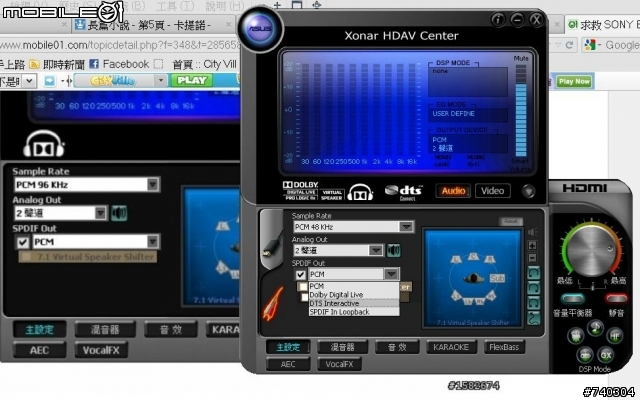Test speakers icon in back Xonar window
The image size is (640, 400).
pyautogui.click(x=119, y=213)
